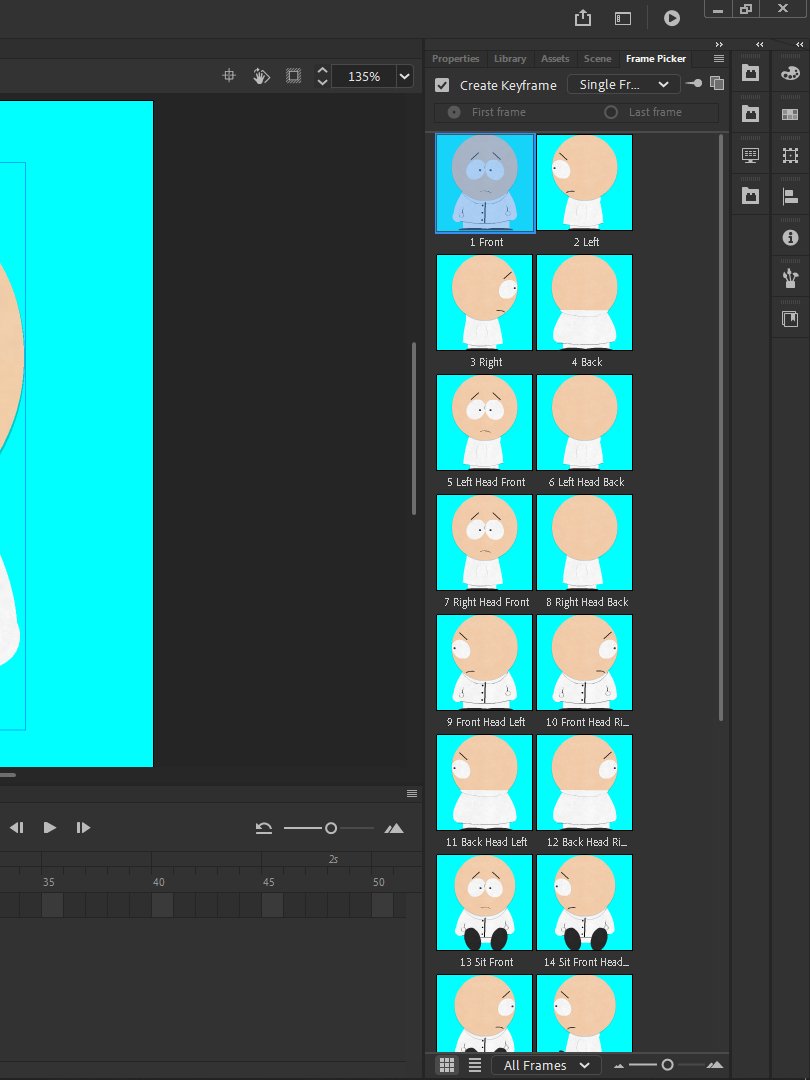Choose the 13 Sit Front thumbnail

click(x=484, y=902)
